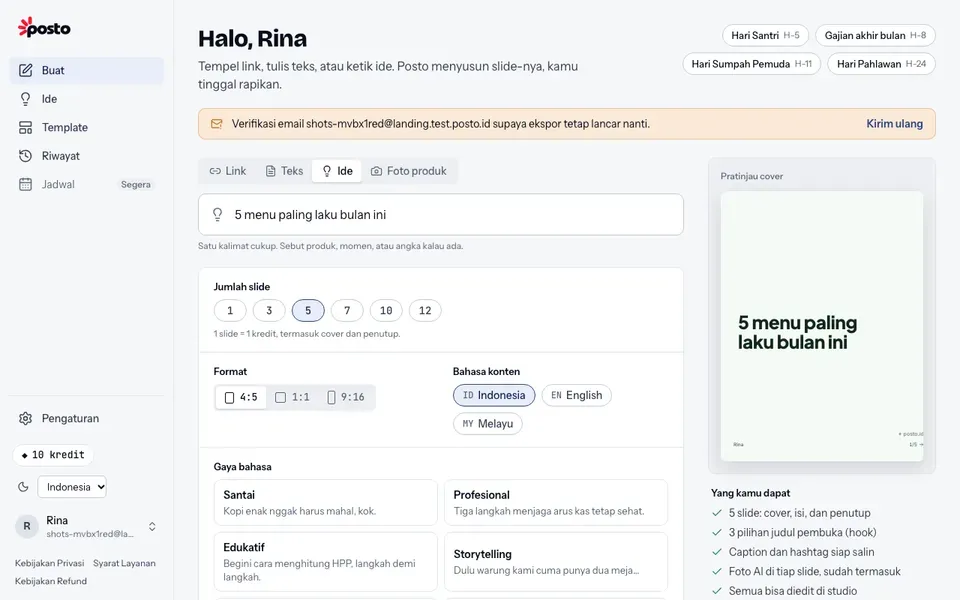Viewport: 960px width, 600px height.
Task: Select Melayu content language
Action: (x=487, y=424)
